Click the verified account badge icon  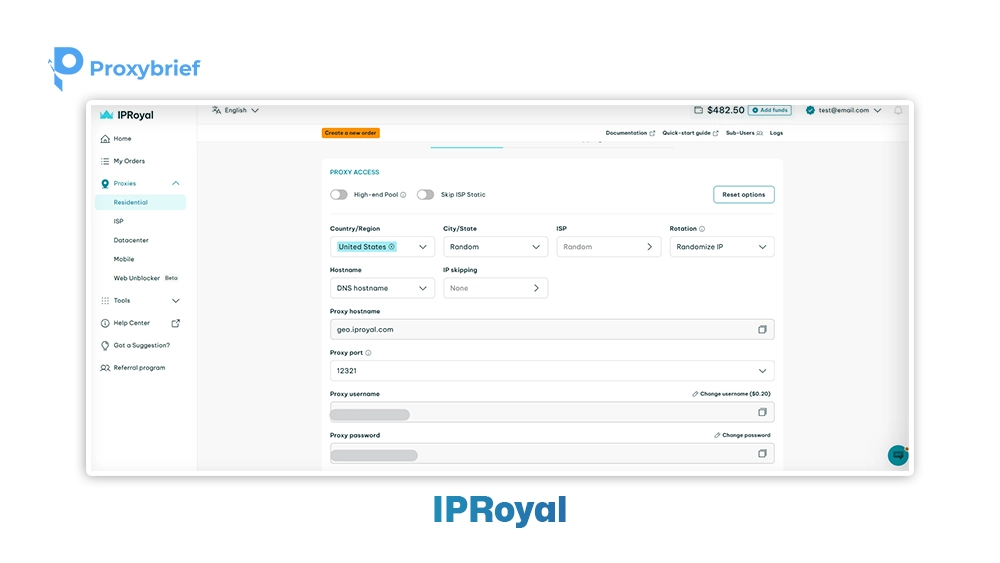(x=810, y=110)
